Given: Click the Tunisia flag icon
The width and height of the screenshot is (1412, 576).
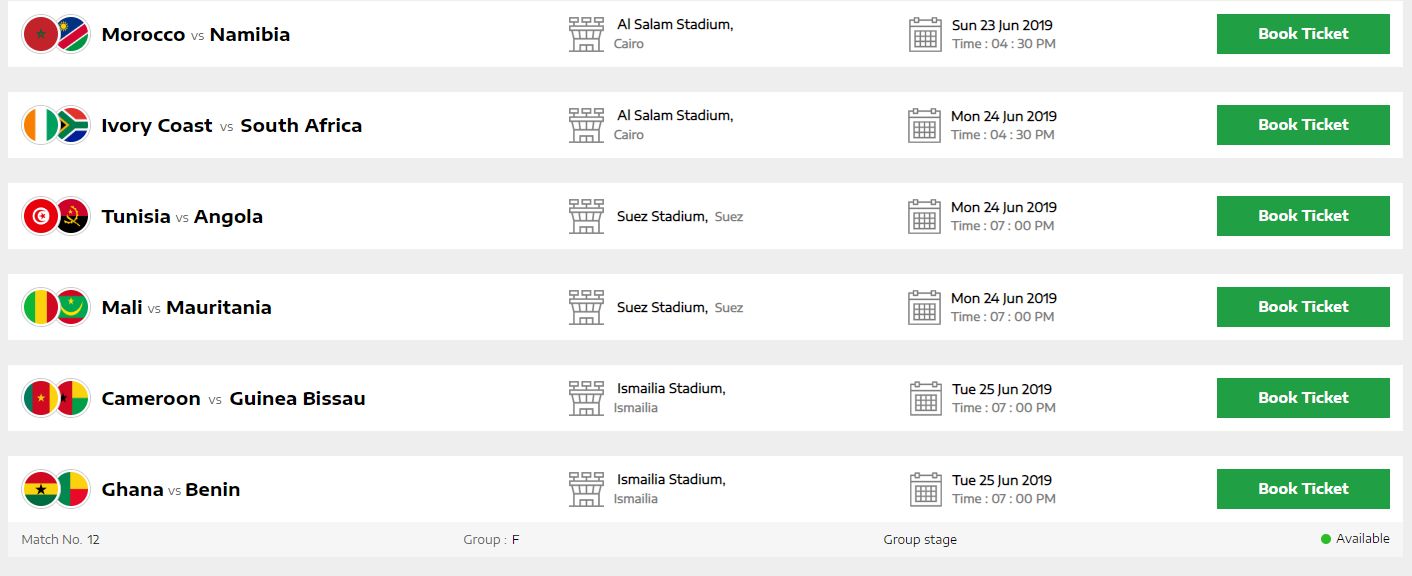Looking at the screenshot, I should [39, 217].
